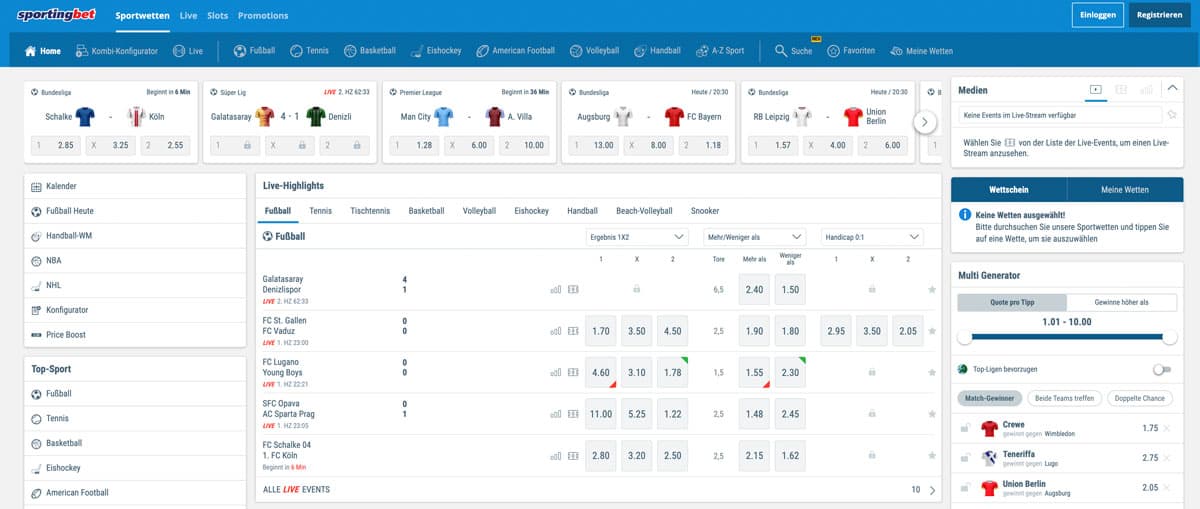
Task: Open the Fußball sport in the top navigation bar
Action: coord(254,51)
